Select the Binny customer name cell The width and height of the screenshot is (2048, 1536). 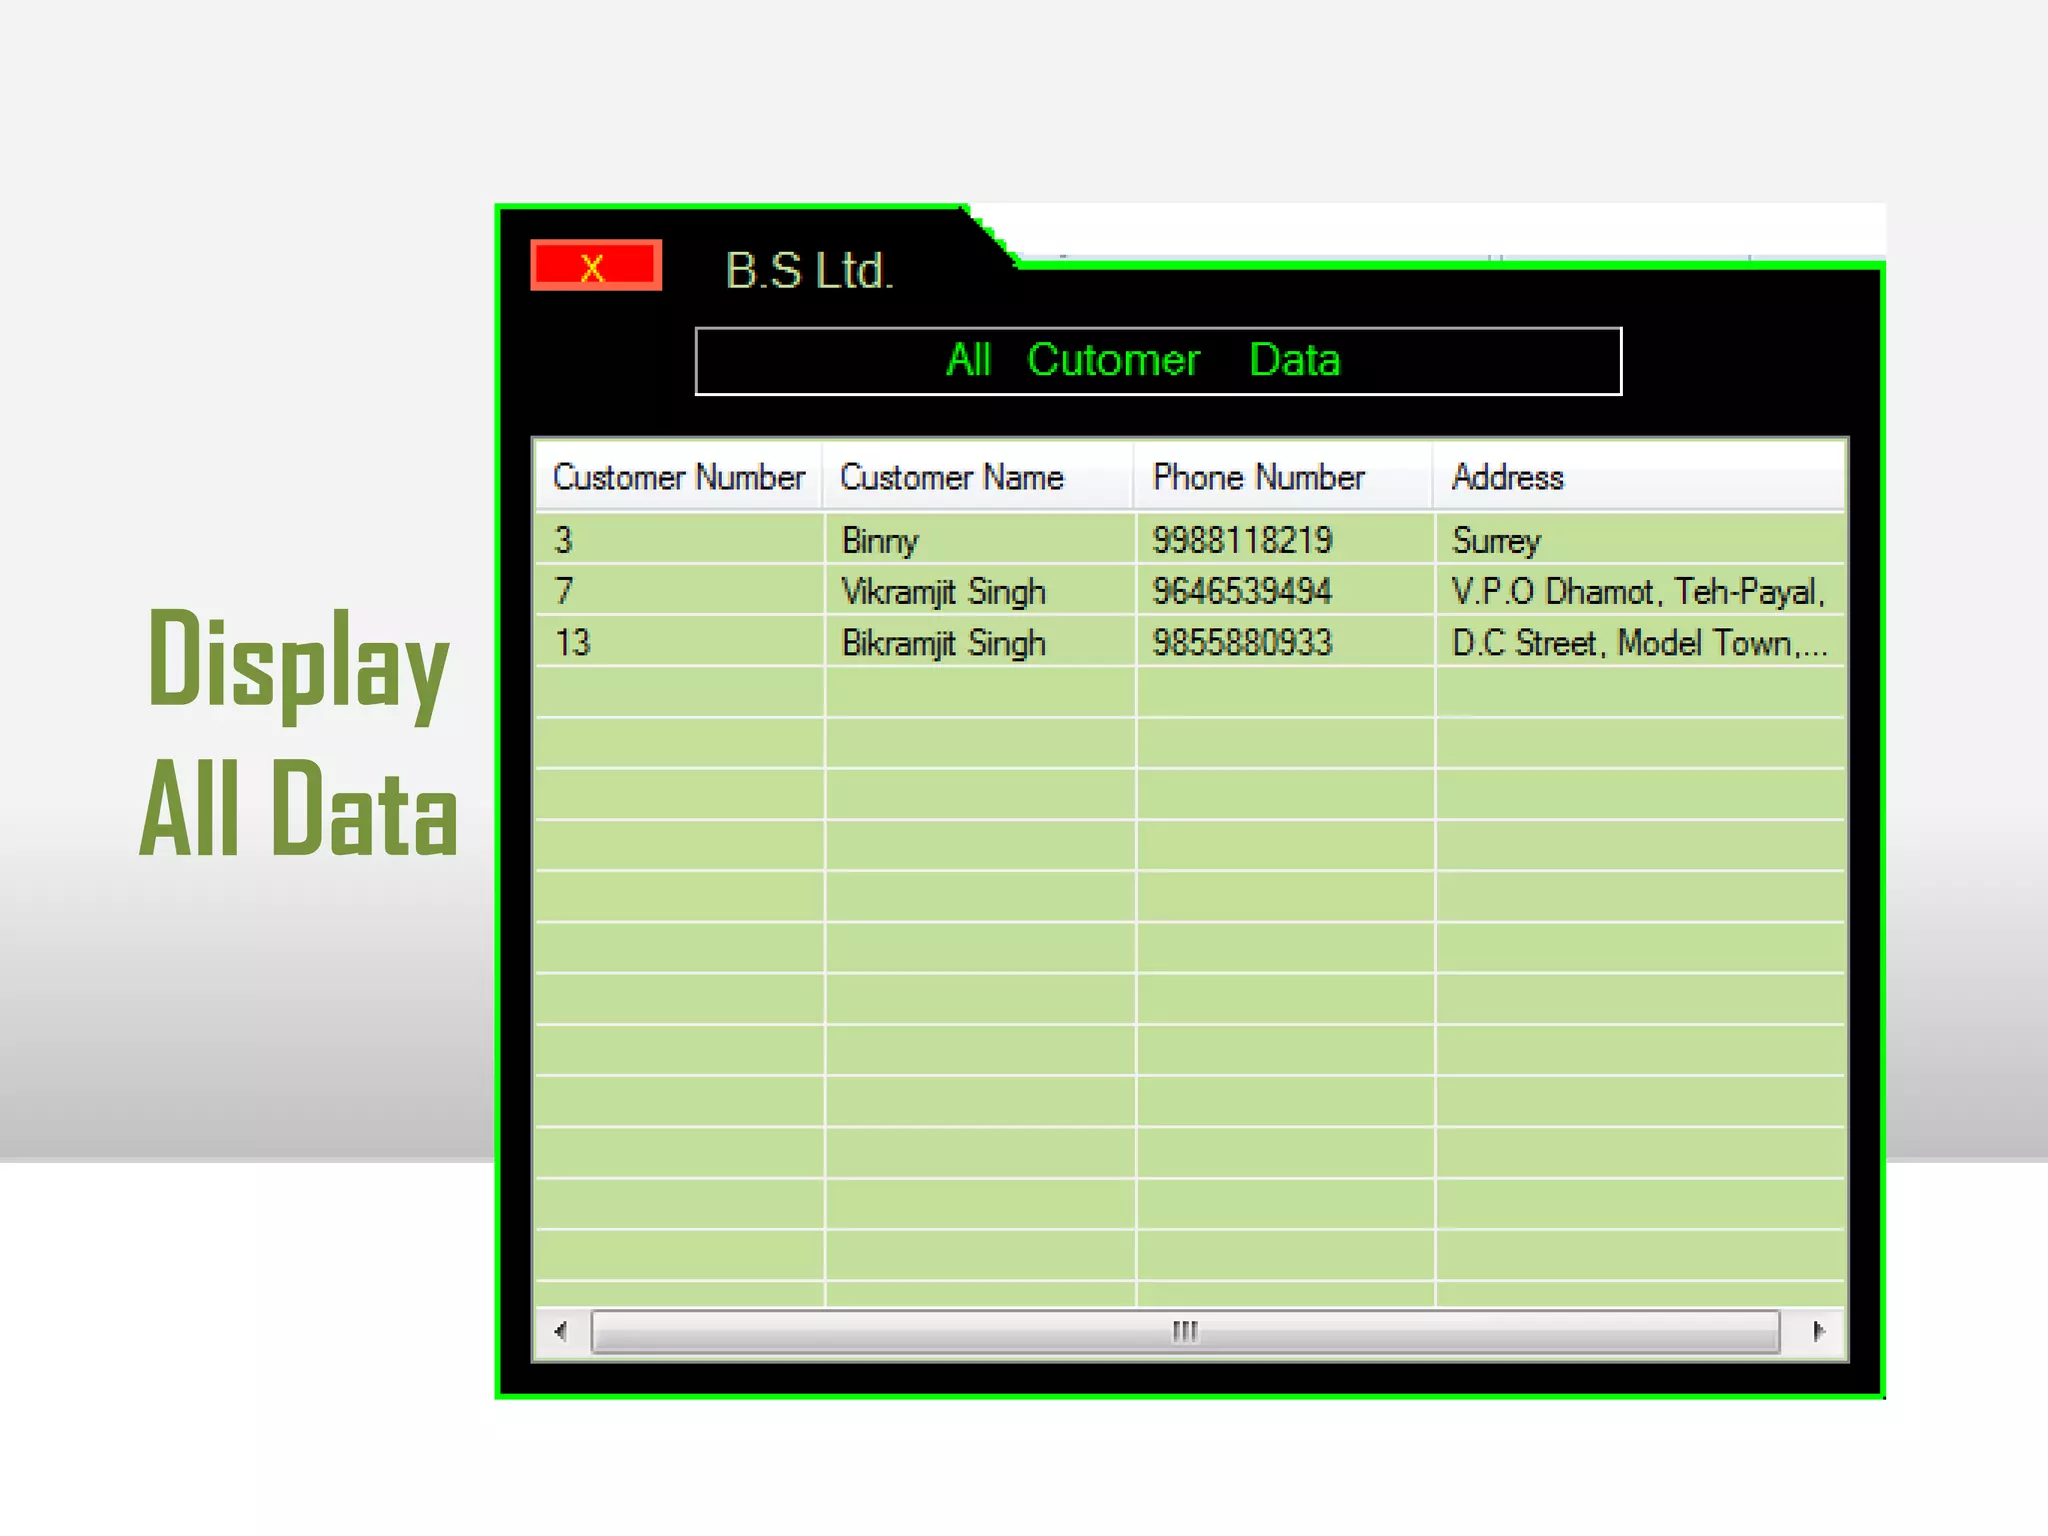click(880, 541)
